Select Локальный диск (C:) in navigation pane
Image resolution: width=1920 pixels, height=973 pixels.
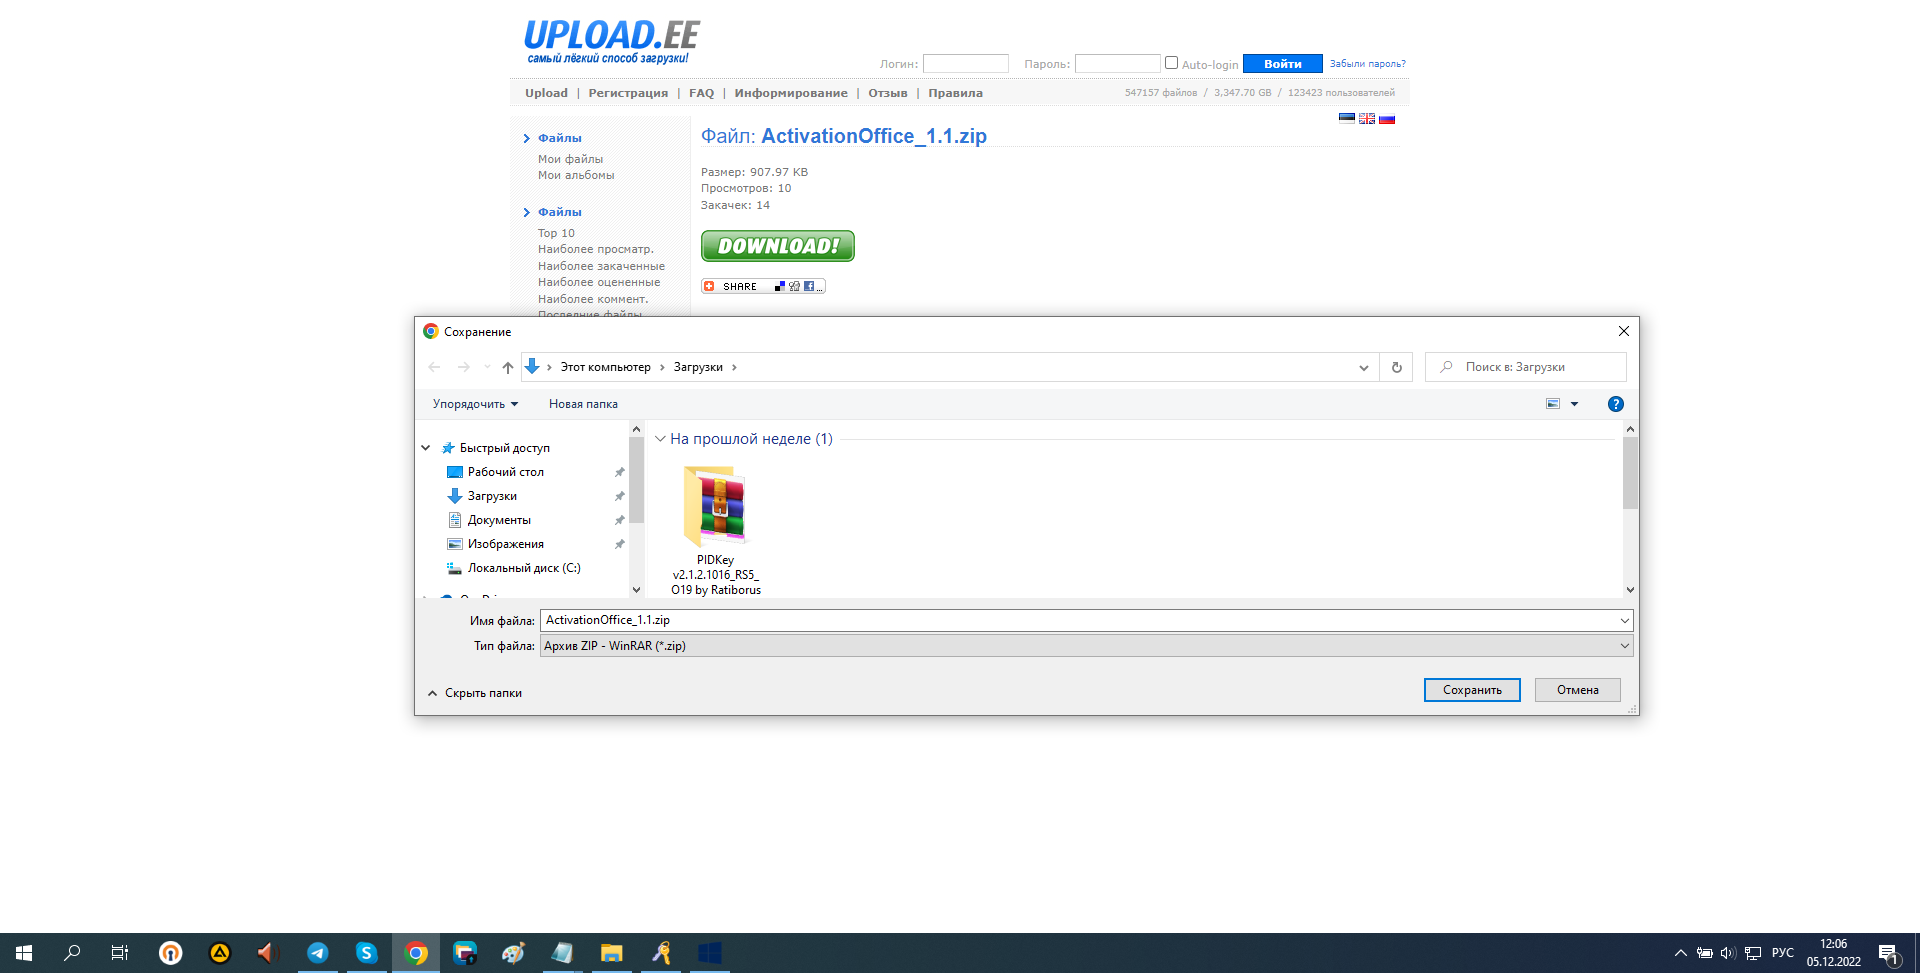pos(524,568)
